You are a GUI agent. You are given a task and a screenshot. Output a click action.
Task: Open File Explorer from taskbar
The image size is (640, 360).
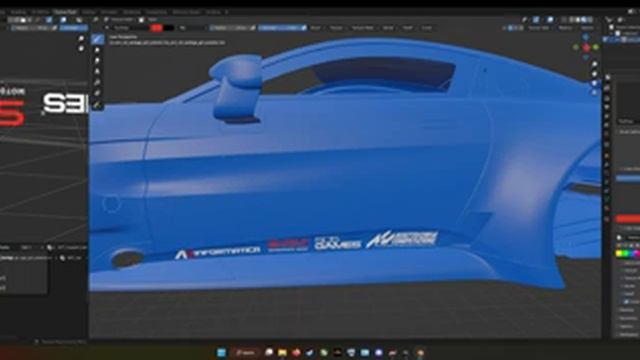pos(282,353)
